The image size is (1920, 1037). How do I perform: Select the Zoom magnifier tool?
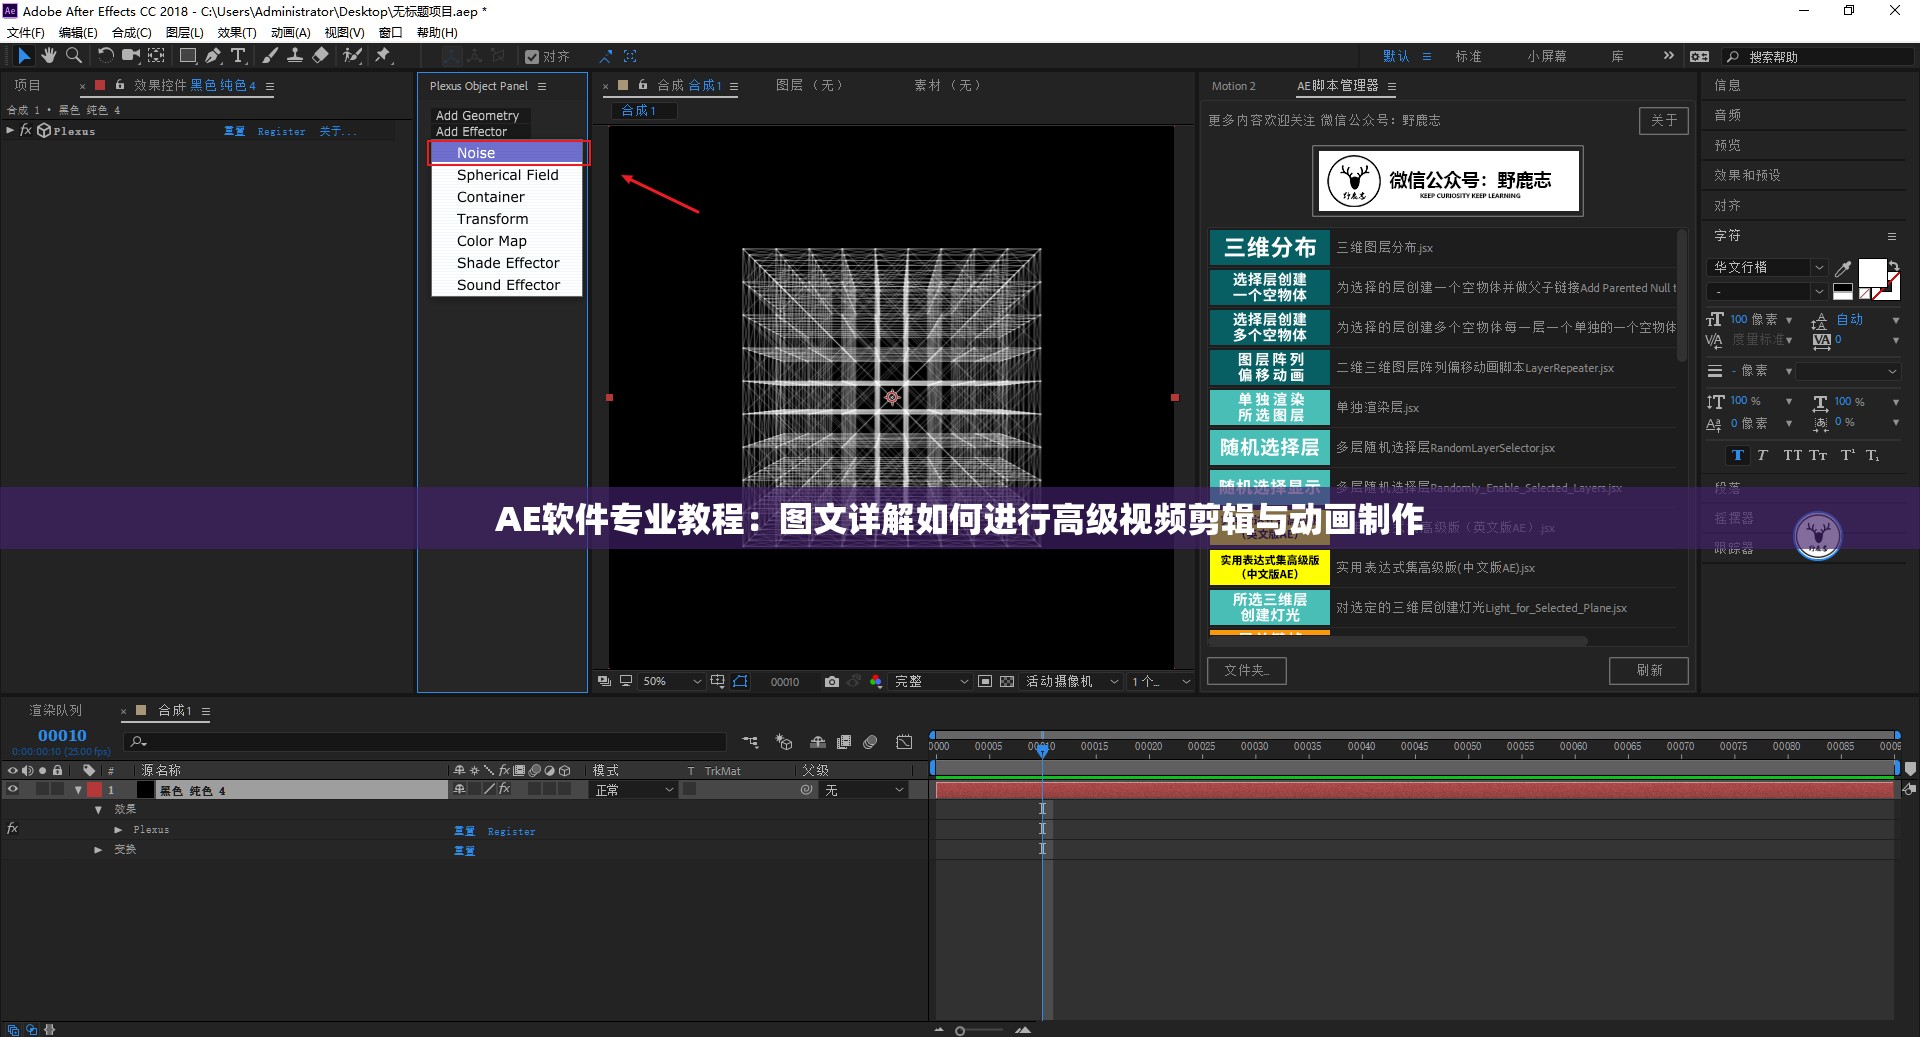73,56
